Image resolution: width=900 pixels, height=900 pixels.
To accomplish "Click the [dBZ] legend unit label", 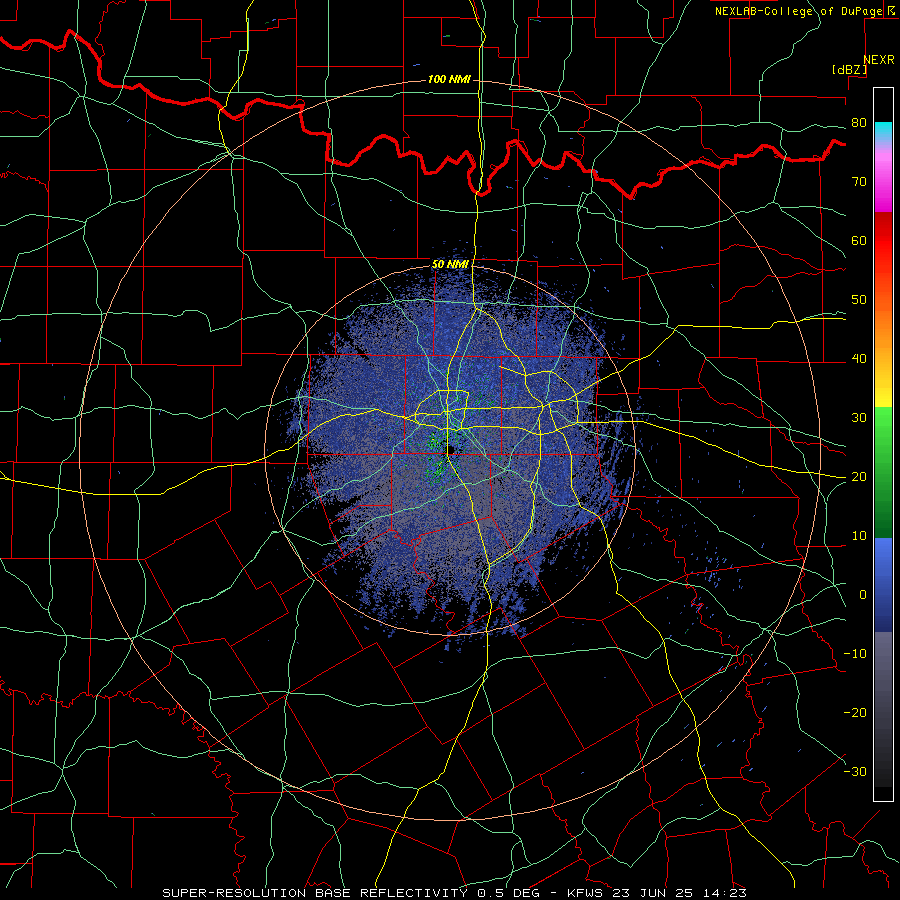I will pos(849,69).
